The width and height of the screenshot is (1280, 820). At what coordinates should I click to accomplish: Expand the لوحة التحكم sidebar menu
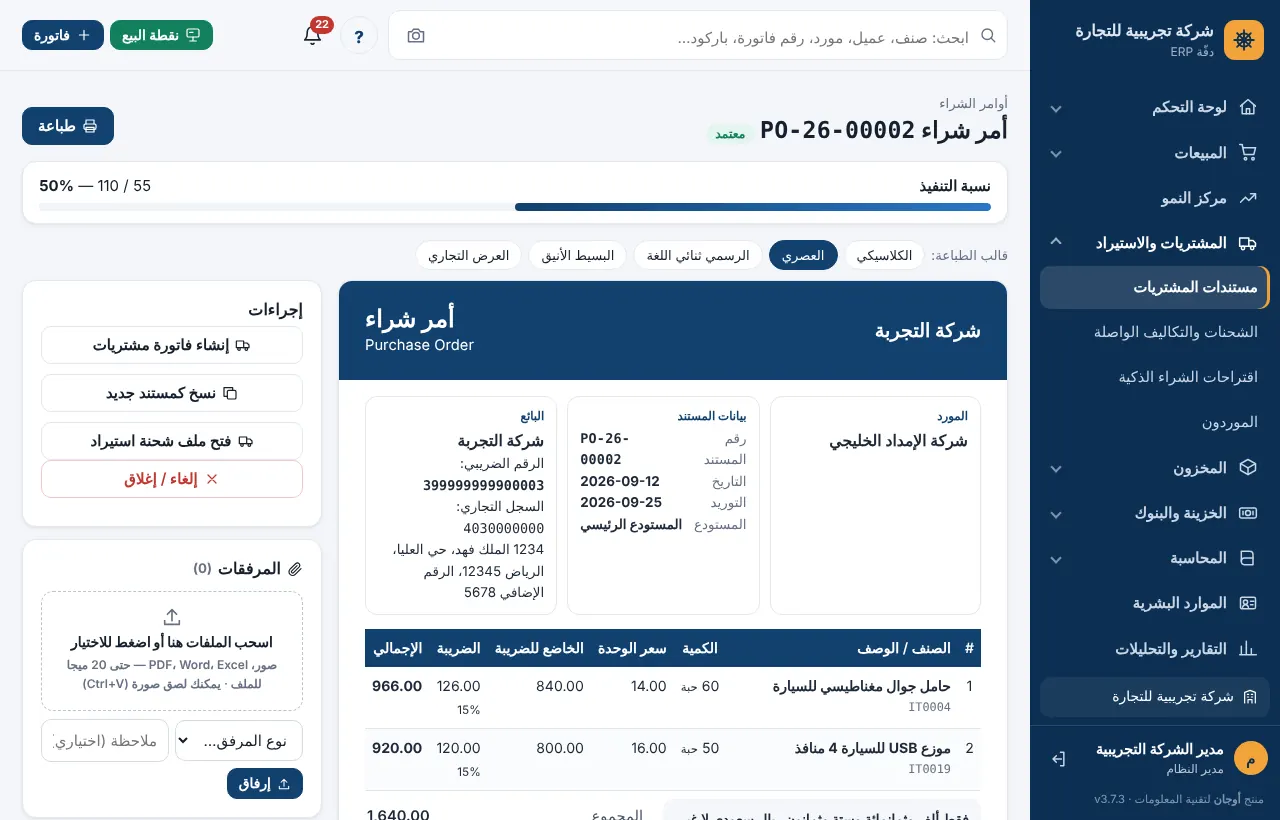pos(1155,107)
